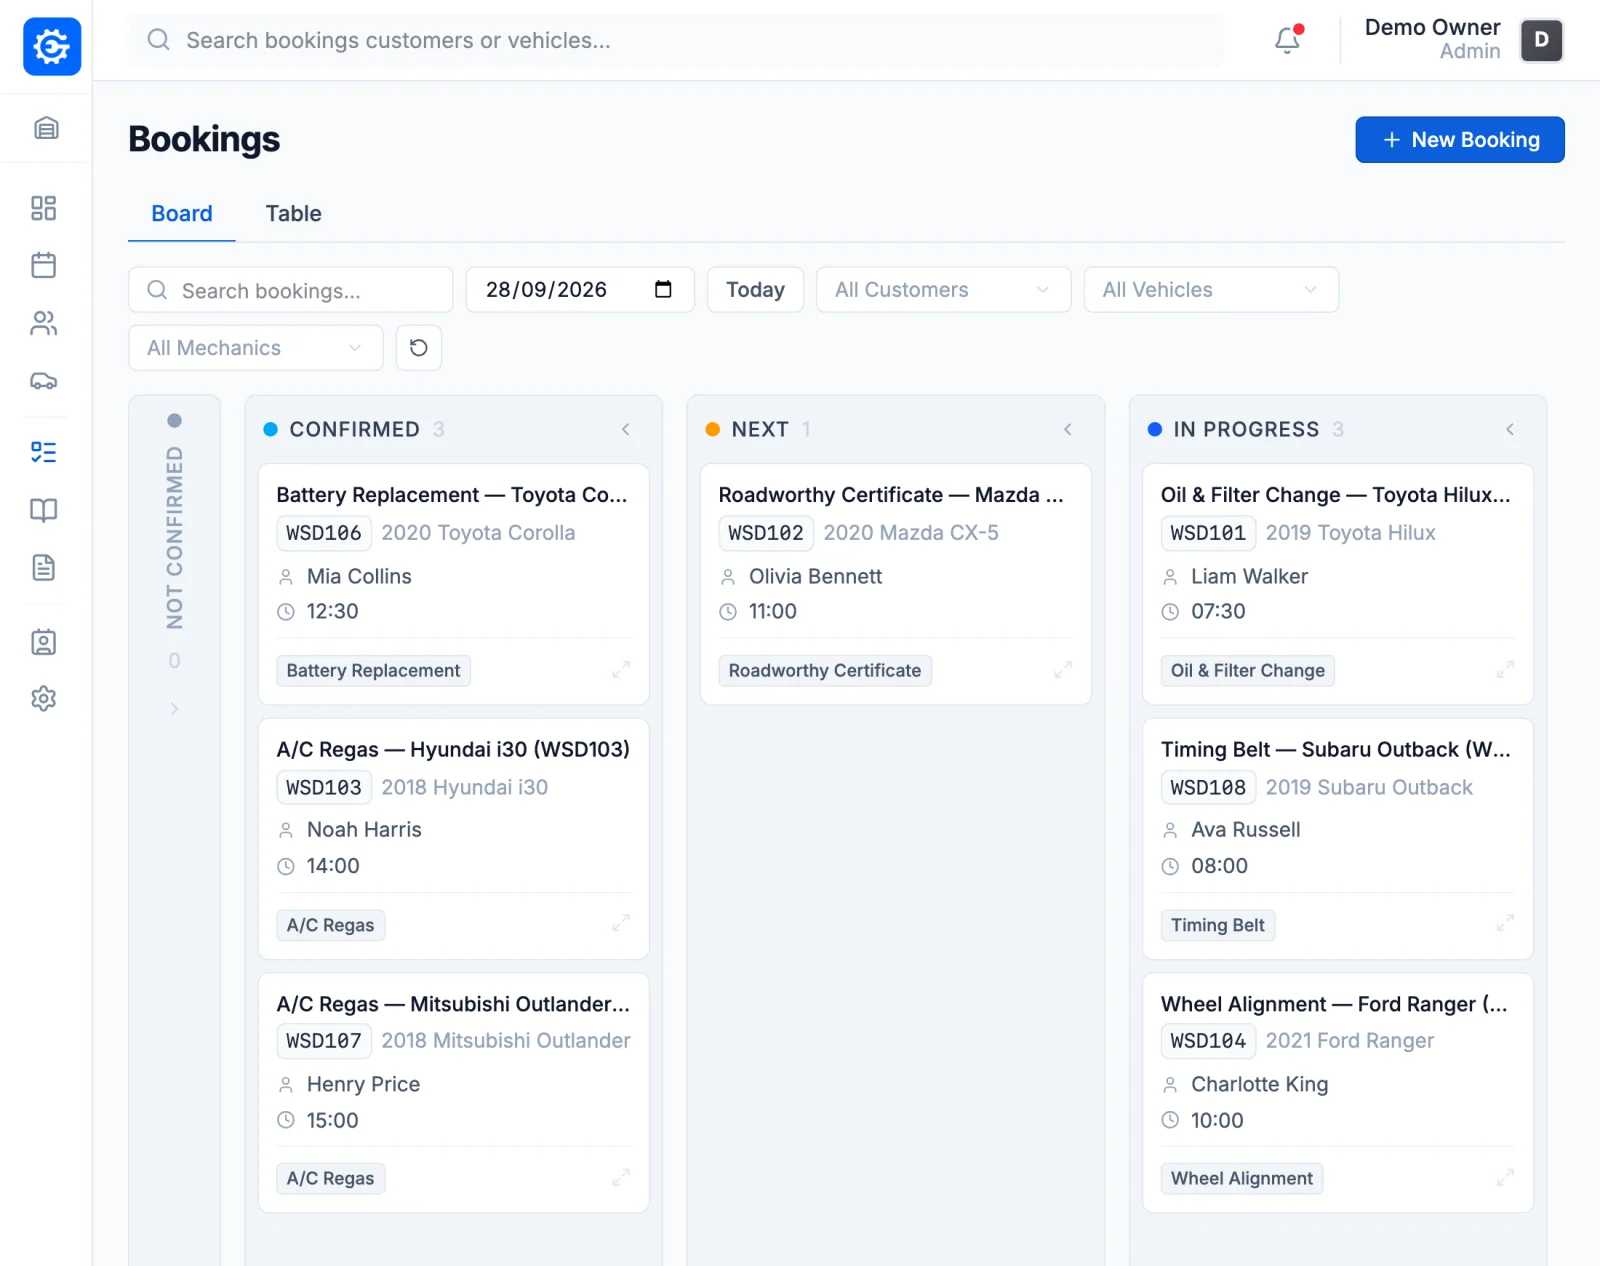Expand the Oil & Filter Change card icon

pos(1505,670)
